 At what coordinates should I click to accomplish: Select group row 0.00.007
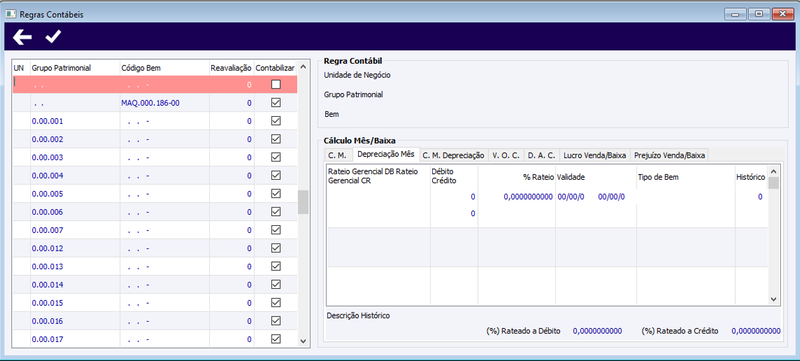[155, 230]
